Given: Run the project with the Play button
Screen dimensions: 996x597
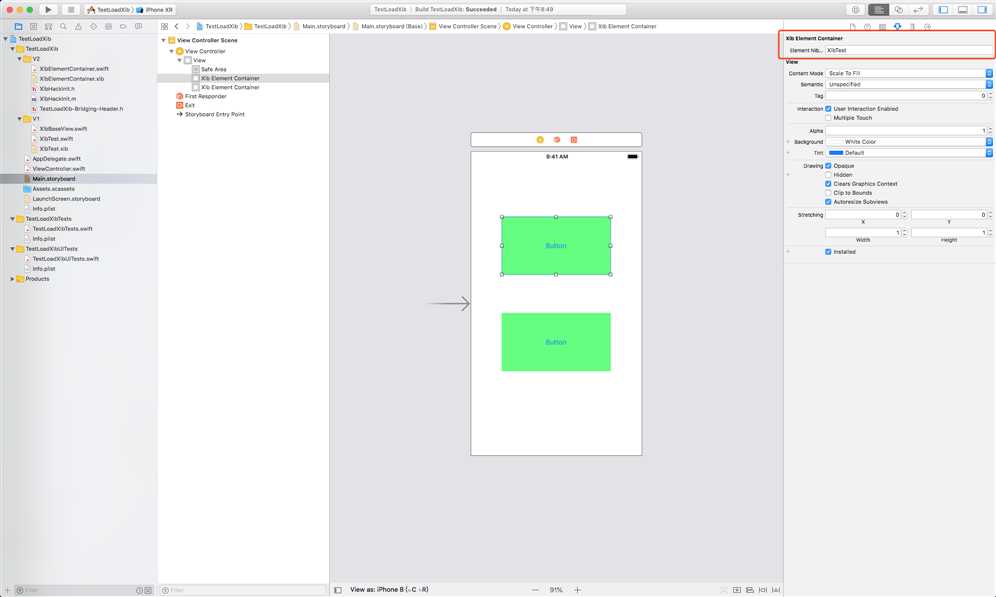Looking at the screenshot, I should pos(48,10).
